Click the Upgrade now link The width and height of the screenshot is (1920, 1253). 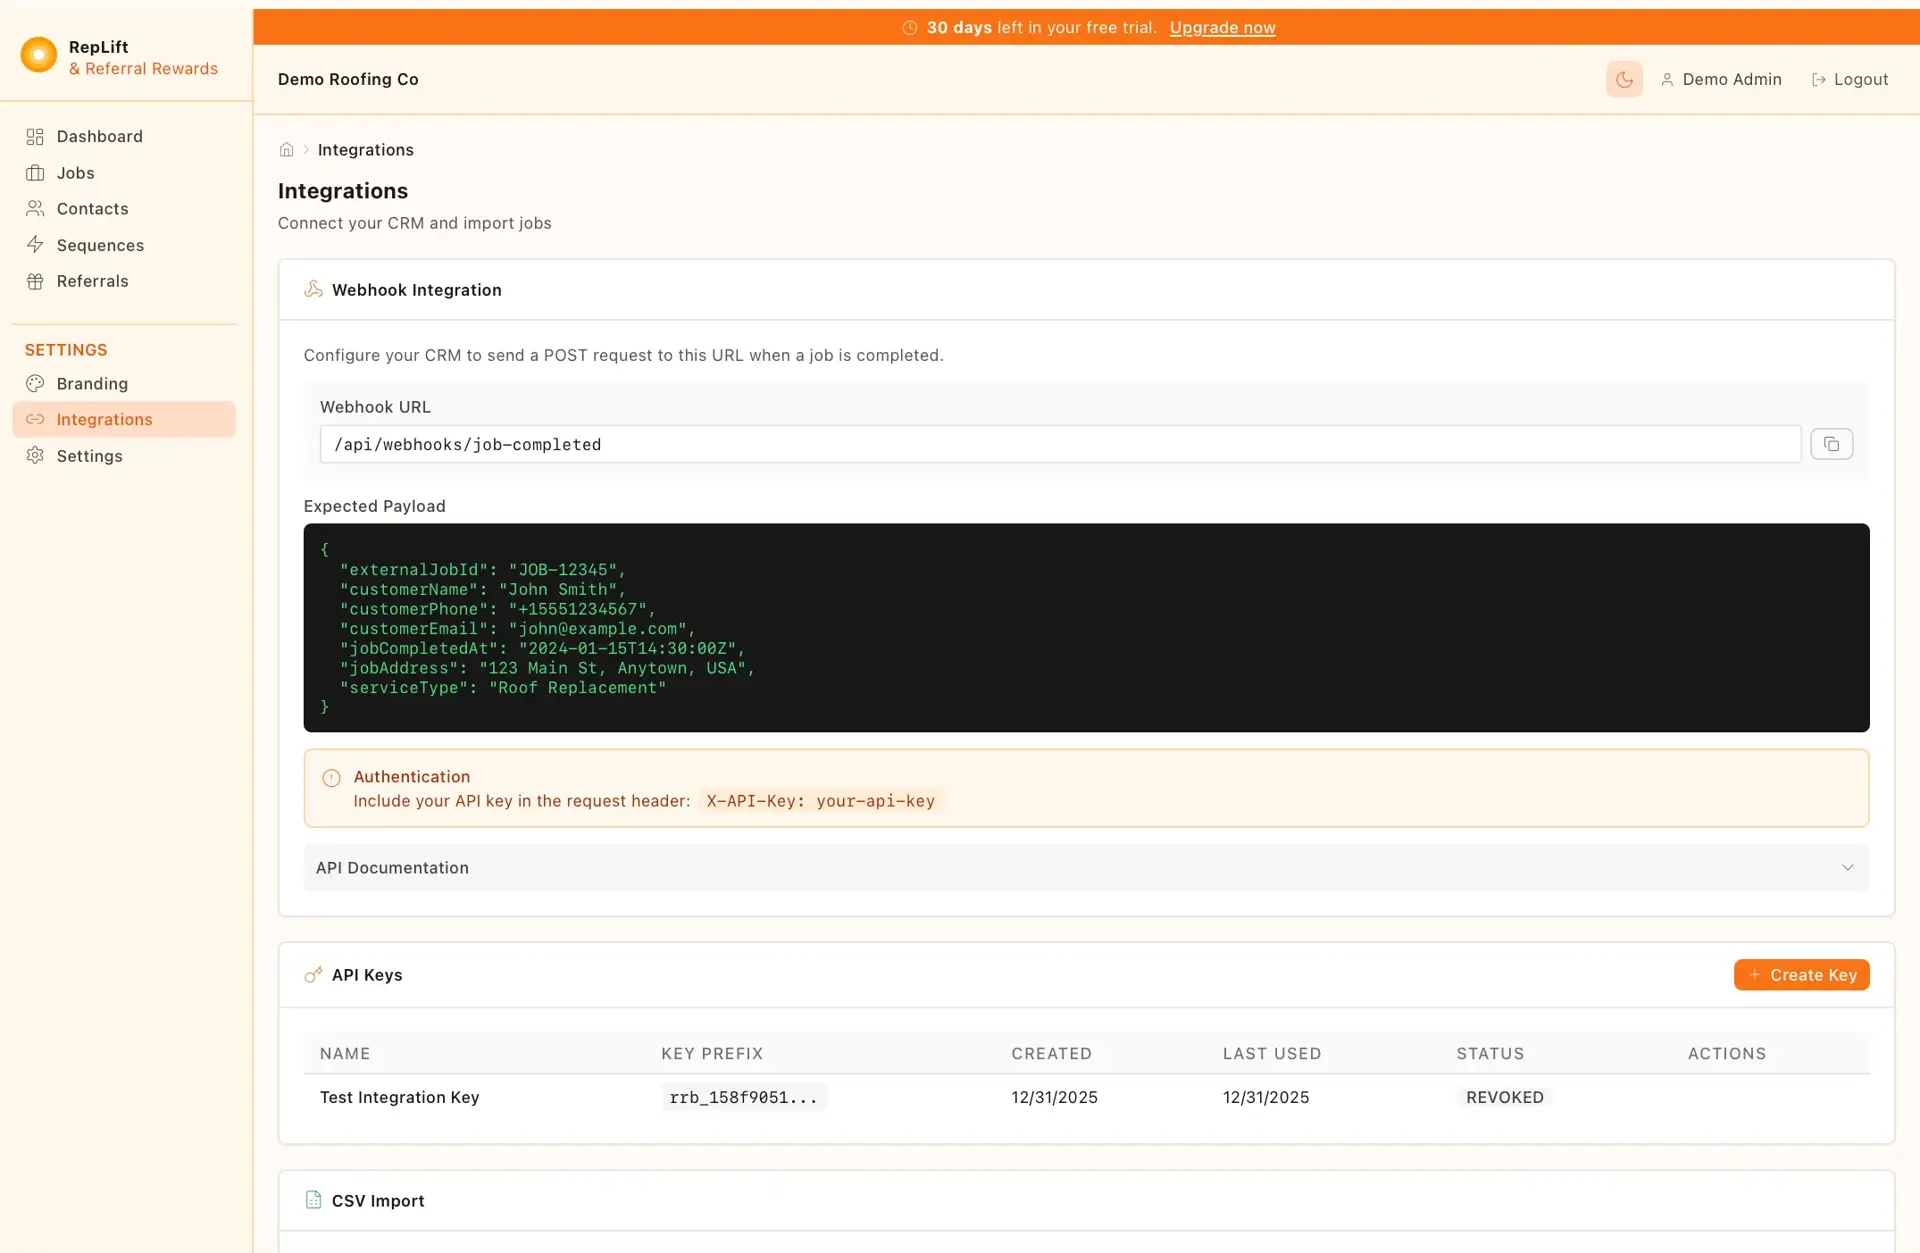pos(1222,28)
